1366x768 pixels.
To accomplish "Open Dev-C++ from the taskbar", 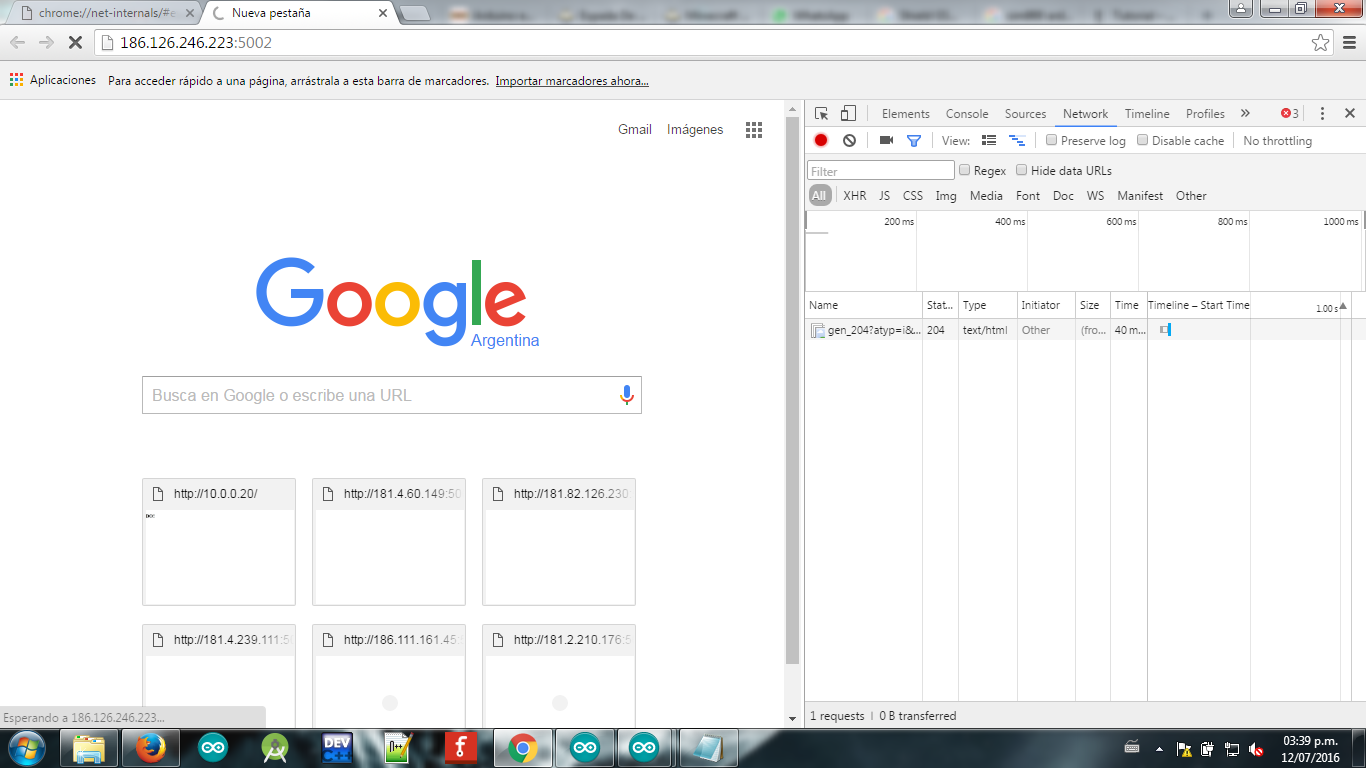I will [336, 748].
